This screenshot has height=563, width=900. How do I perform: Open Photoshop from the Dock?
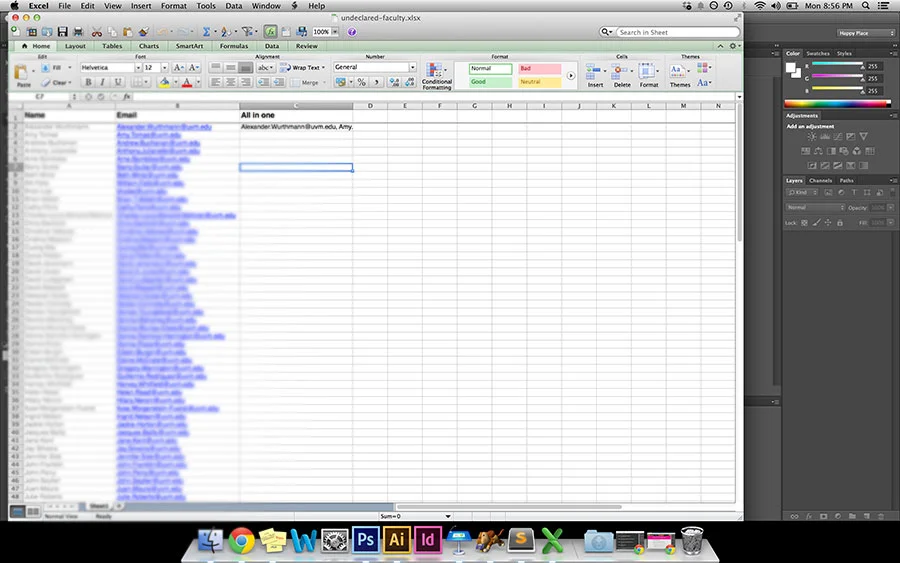pos(366,539)
